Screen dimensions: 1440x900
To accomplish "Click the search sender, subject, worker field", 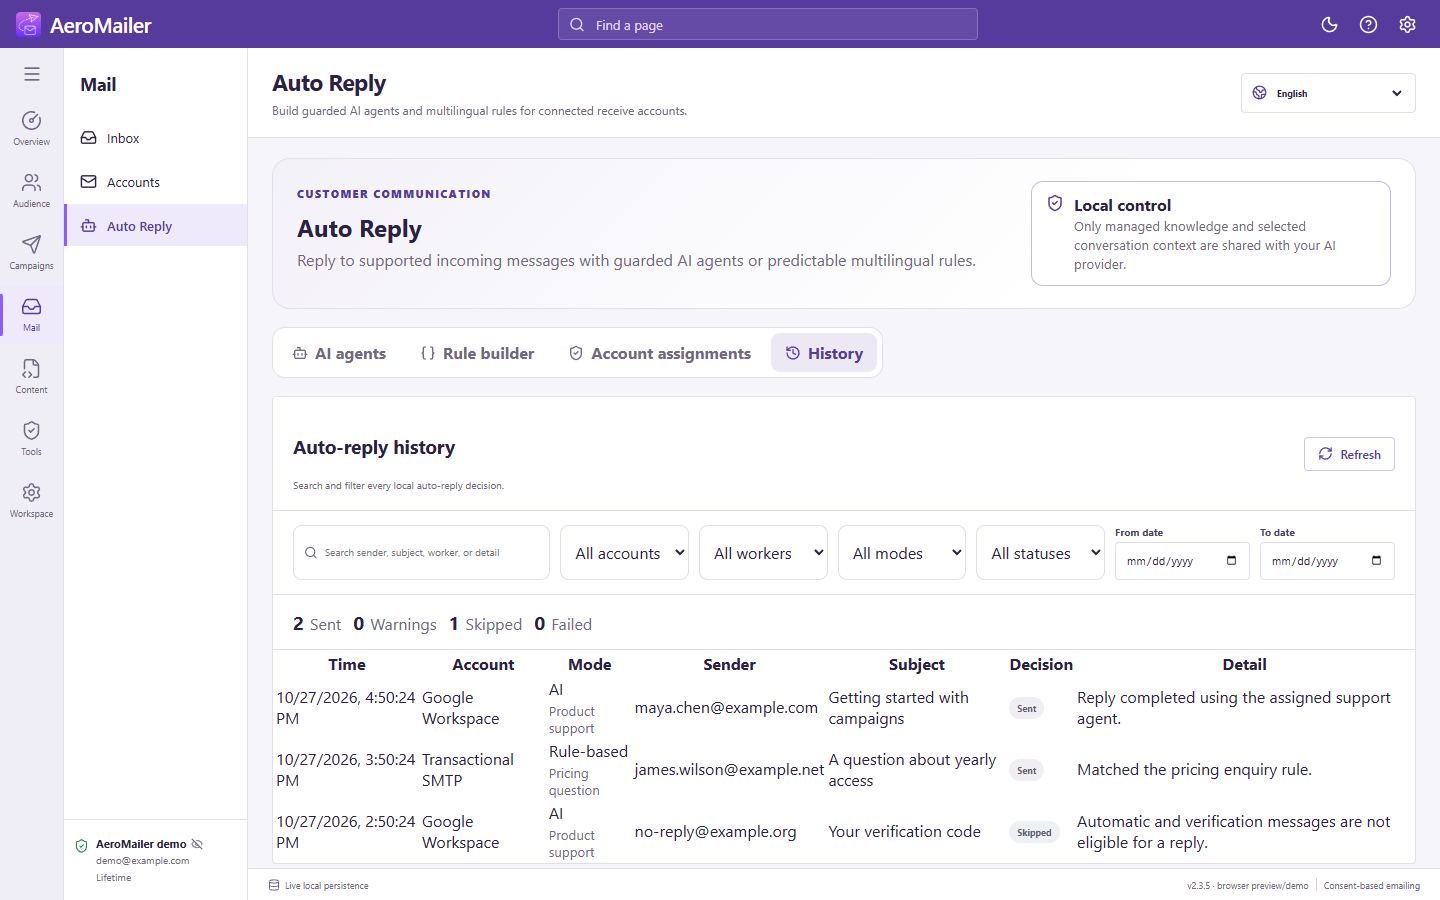I will coord(421,553).
